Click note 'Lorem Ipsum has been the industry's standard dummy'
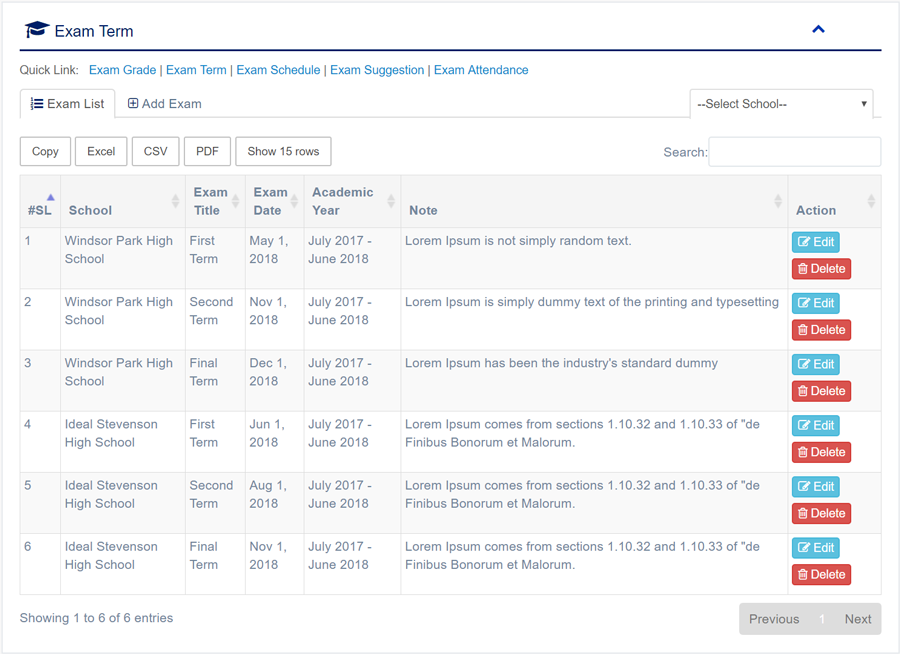 click(x=561, y=363)
